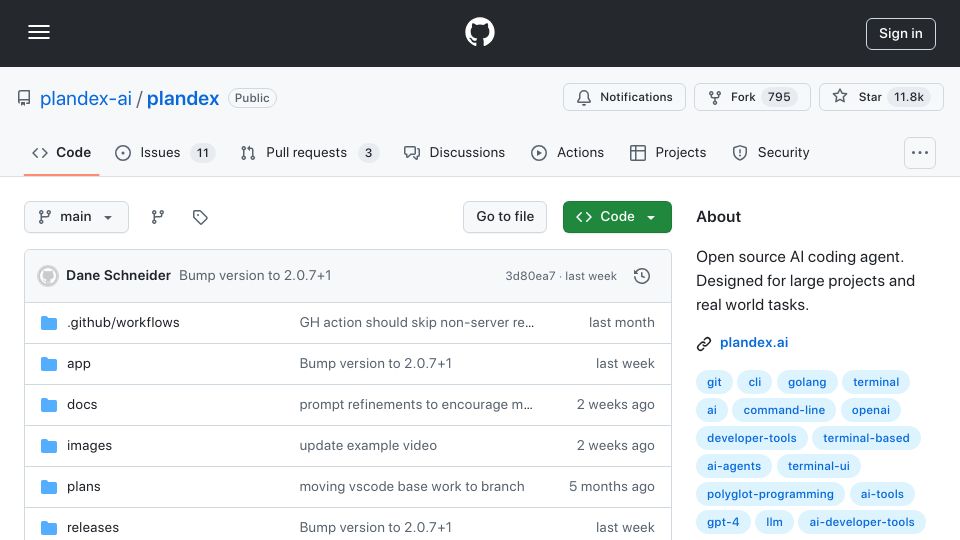960x540 pixels.
Task: Click the '5 months ago' timestamp
Action: click(x=612, y=487)
